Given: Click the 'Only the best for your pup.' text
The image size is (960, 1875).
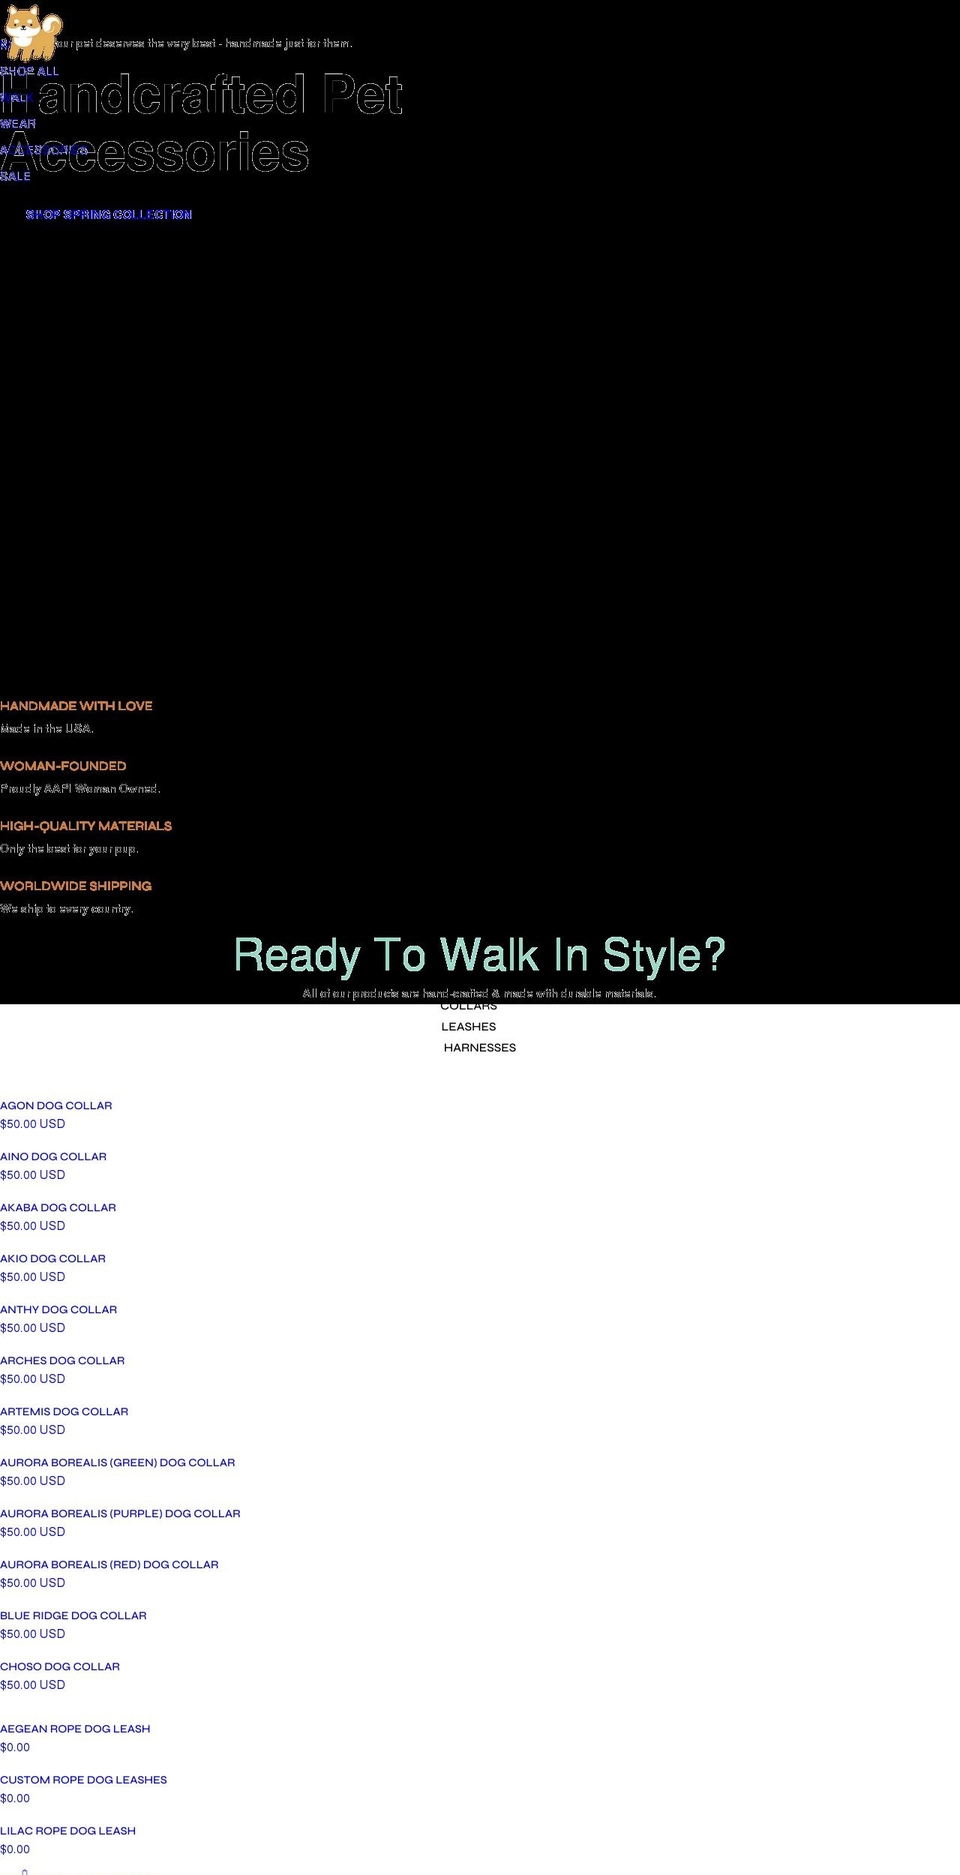Looking at the screenshot, I should pyautogui.click(x=69, y=849).
